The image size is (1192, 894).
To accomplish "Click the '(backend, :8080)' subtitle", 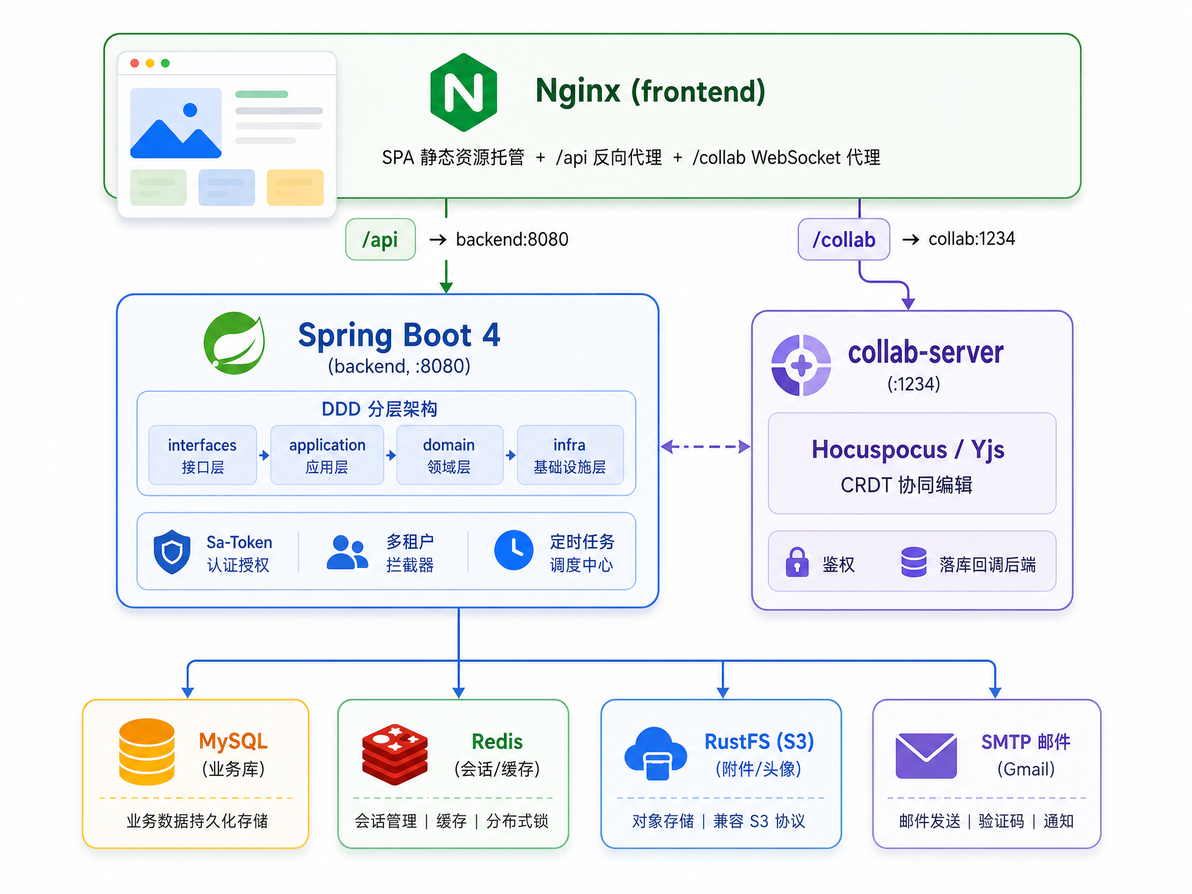I will [x=399, y=366].
